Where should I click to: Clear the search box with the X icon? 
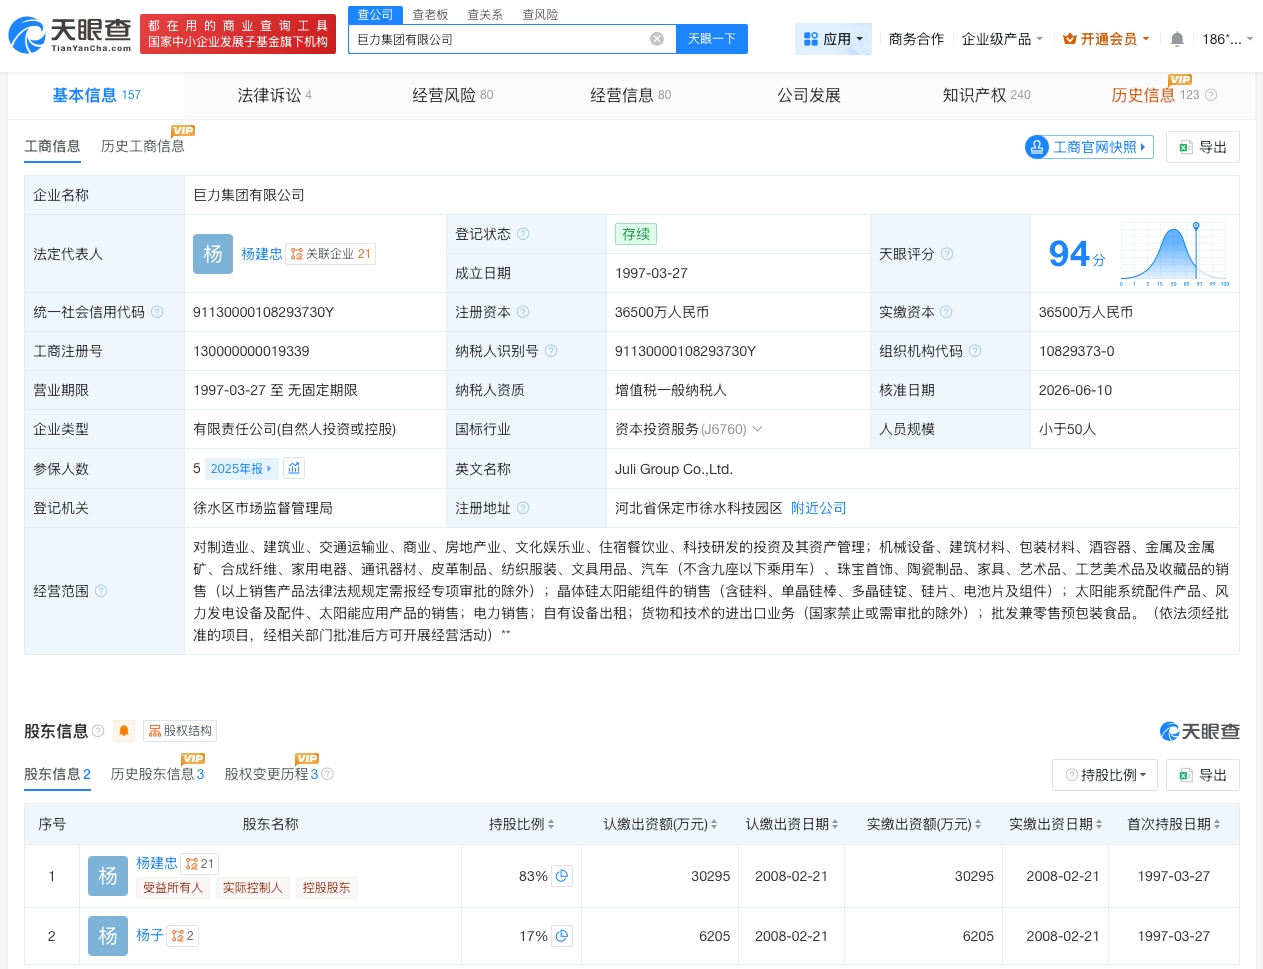click(x=657, y=39)
